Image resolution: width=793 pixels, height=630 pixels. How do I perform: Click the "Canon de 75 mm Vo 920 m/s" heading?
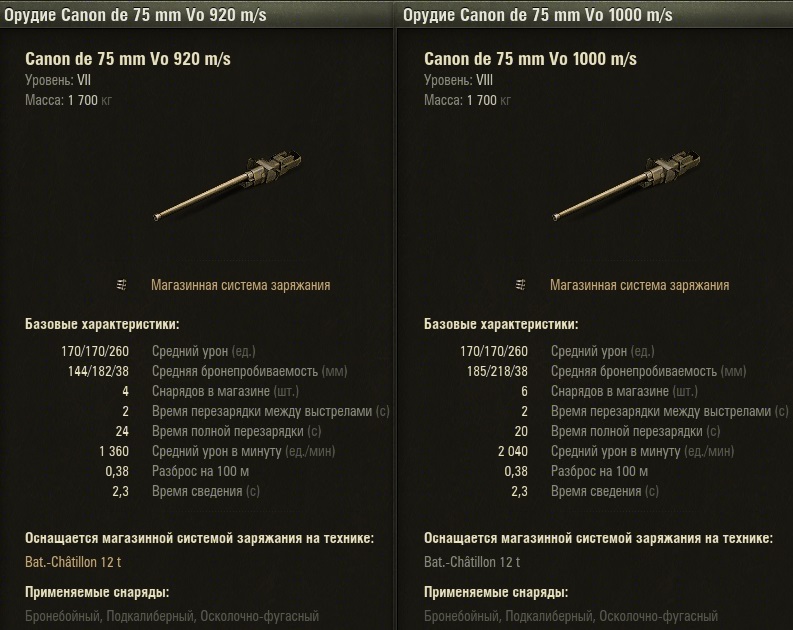click(x=128, y=60)
